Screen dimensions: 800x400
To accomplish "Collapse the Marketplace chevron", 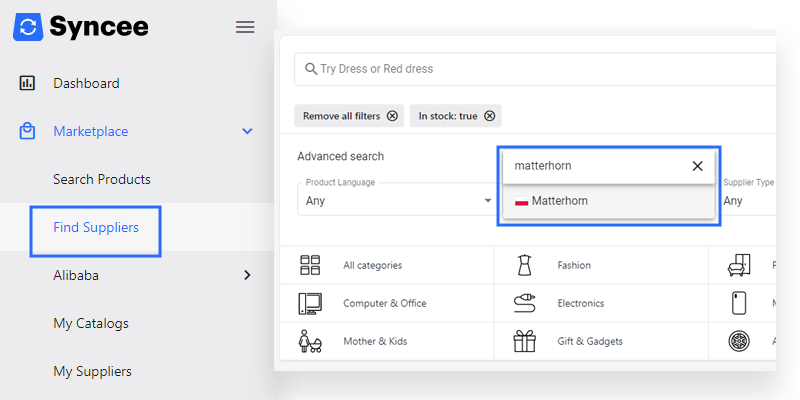I will pyautogui.click(x=247, y=131).
